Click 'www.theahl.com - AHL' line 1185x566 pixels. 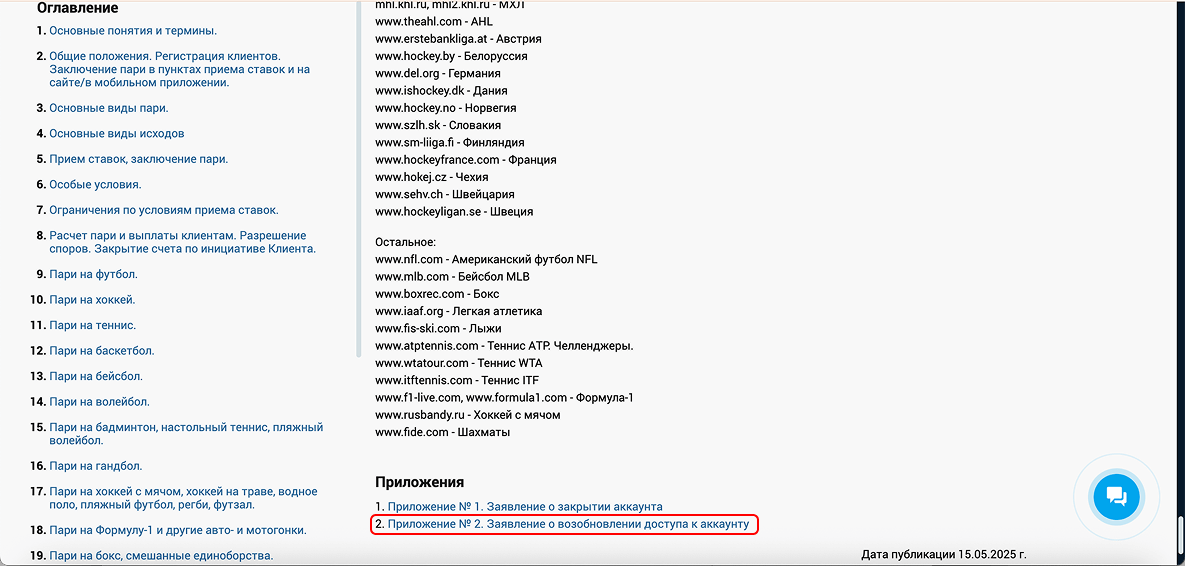pyautogui.click(x=434, y=22)
